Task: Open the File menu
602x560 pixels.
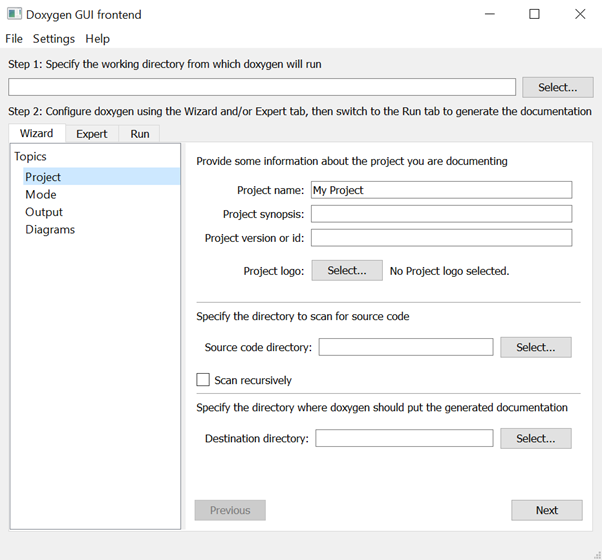Action: pyautogui.click(x=14, y=39)
